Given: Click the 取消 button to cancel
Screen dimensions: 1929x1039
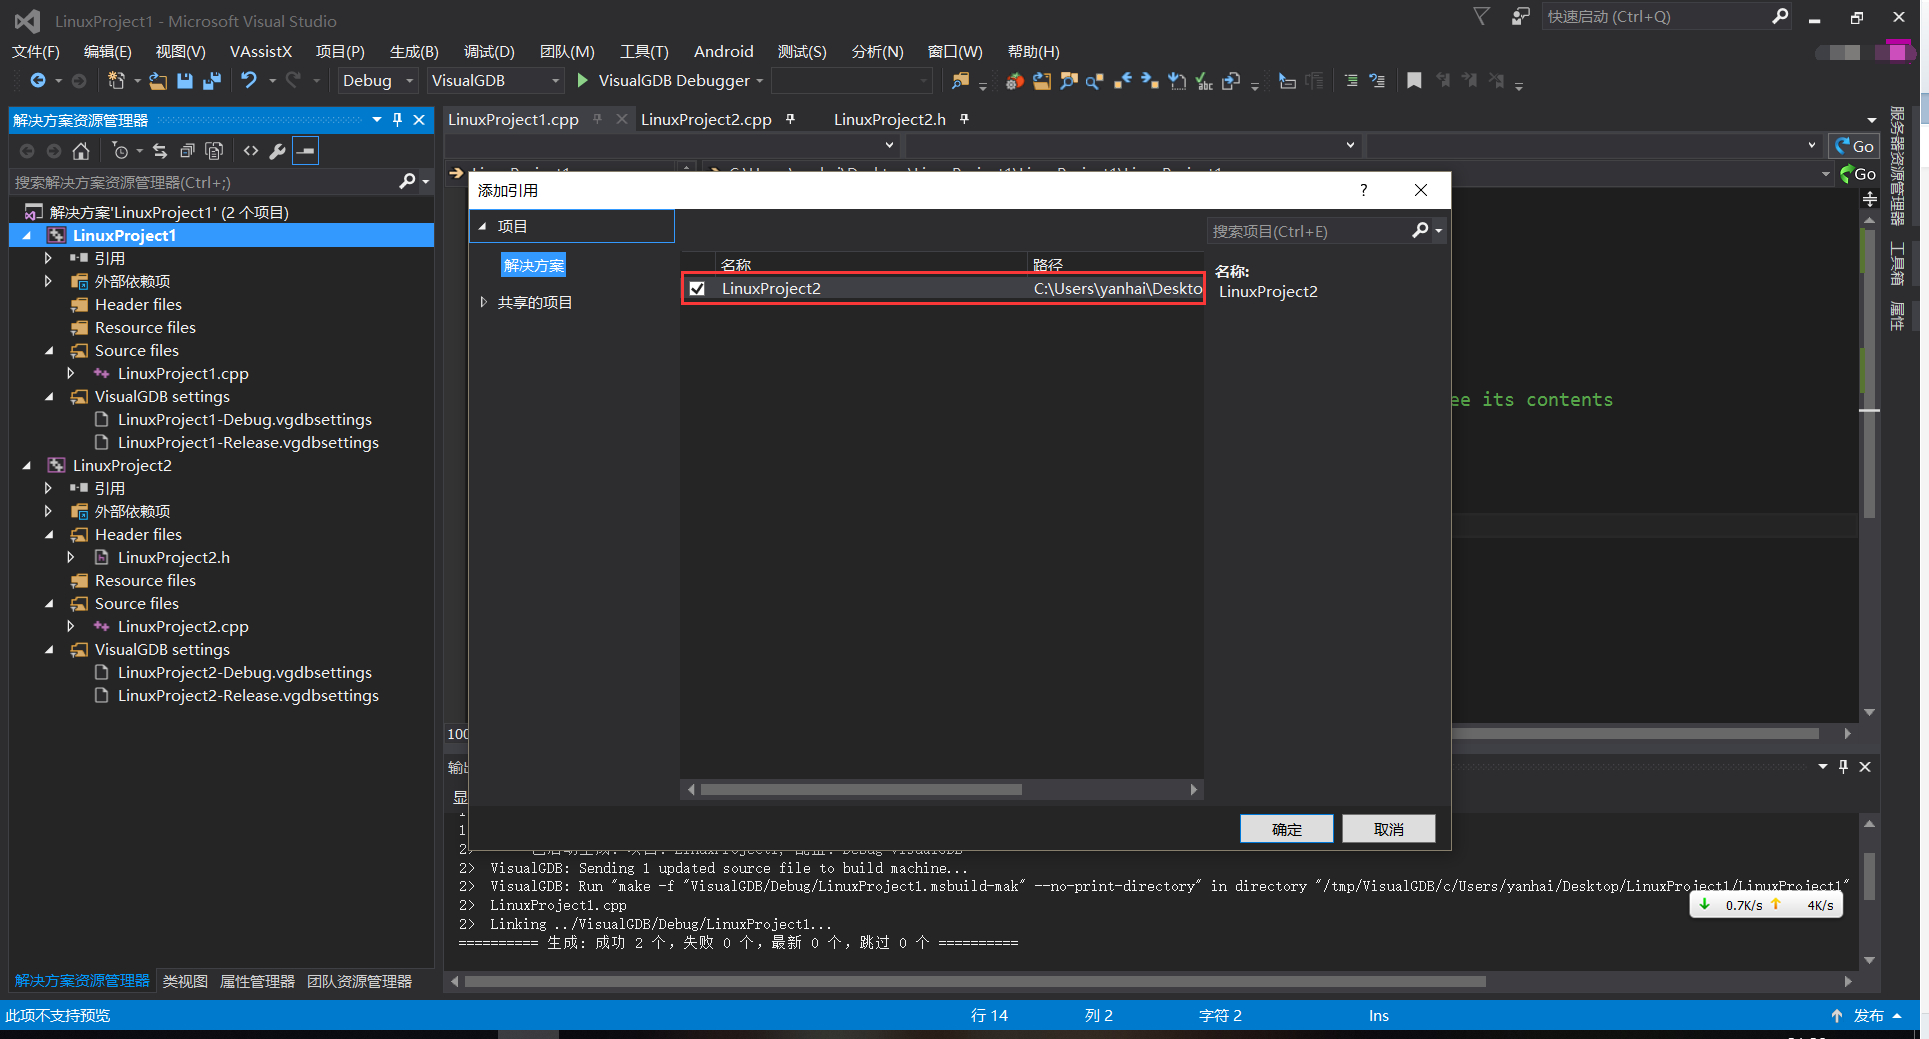Looking at the screenshot, I should (x=1388, y=829).
